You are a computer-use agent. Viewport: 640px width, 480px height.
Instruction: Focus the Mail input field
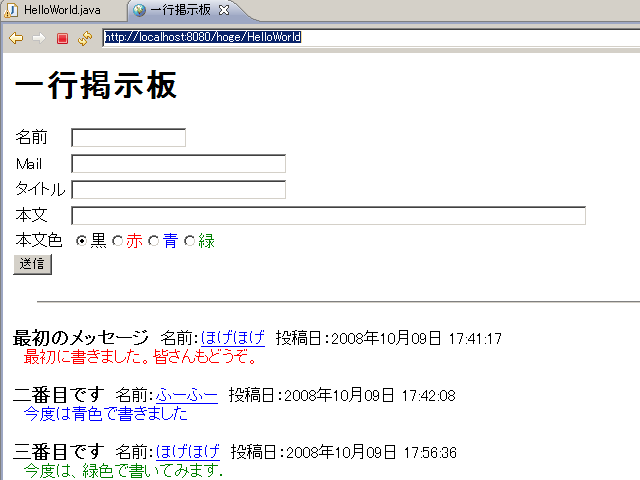click(178, 164)
